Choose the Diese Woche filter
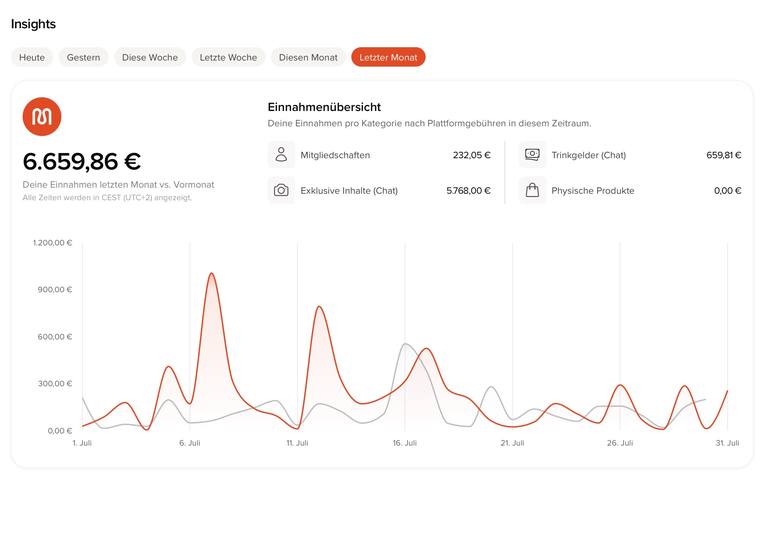760x536 pixels. (150, 57)
